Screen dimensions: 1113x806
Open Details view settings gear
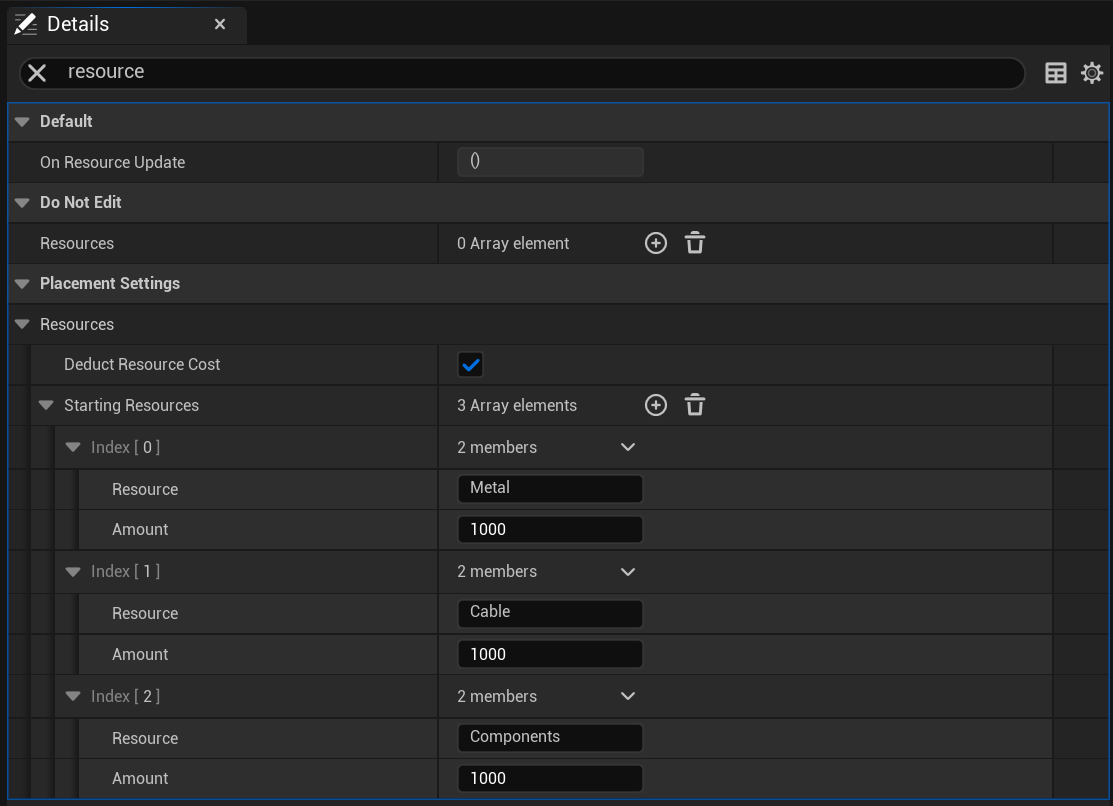click(1091, 73)
